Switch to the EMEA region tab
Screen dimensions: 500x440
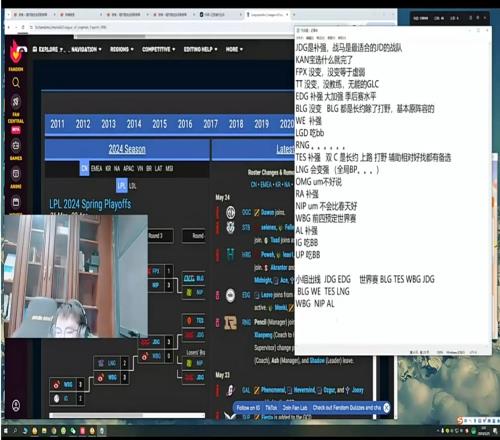point(97,168)
